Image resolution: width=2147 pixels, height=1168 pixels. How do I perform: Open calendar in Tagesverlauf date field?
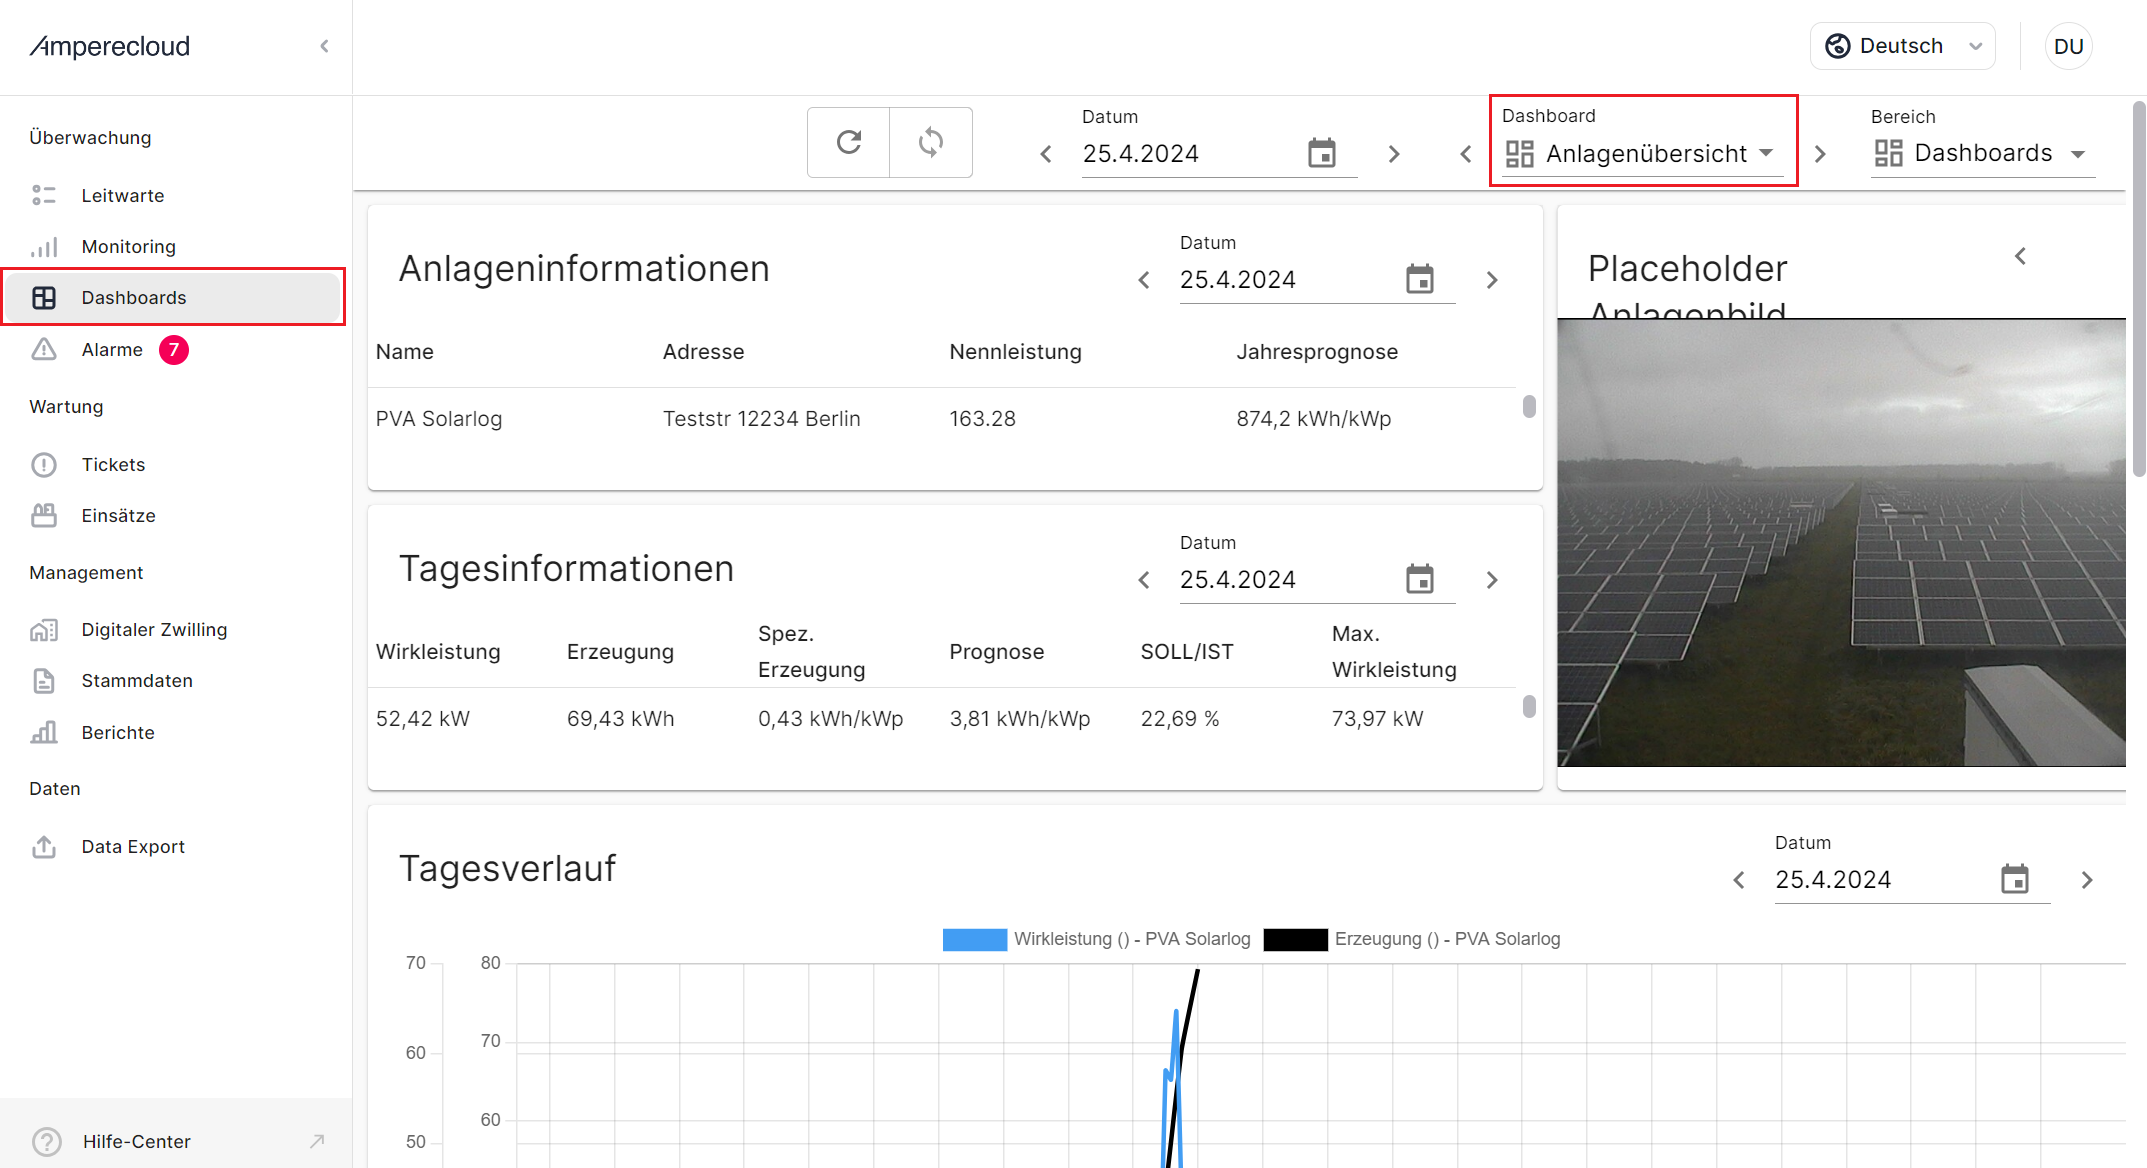coord(2014,880)
